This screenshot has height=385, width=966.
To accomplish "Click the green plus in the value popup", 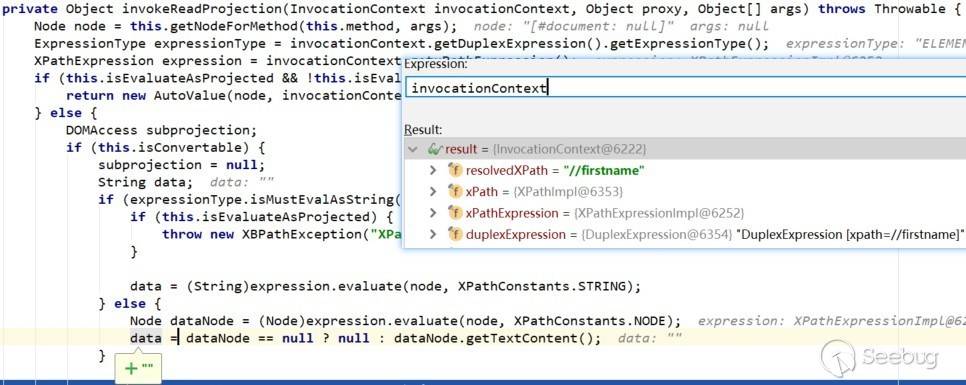I will pyautogui.click(x=131, y=368).
